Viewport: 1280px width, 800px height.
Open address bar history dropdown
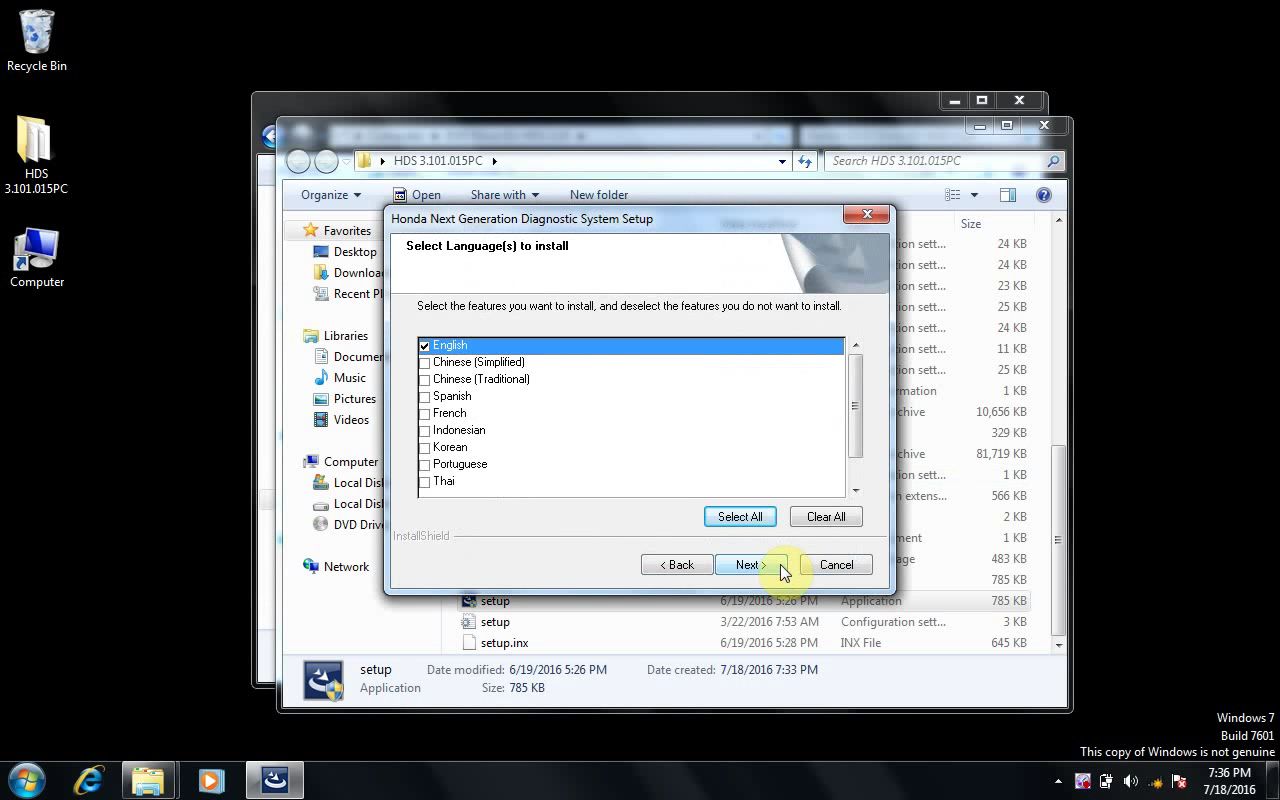pyautogui.click(x=782, y=161)
